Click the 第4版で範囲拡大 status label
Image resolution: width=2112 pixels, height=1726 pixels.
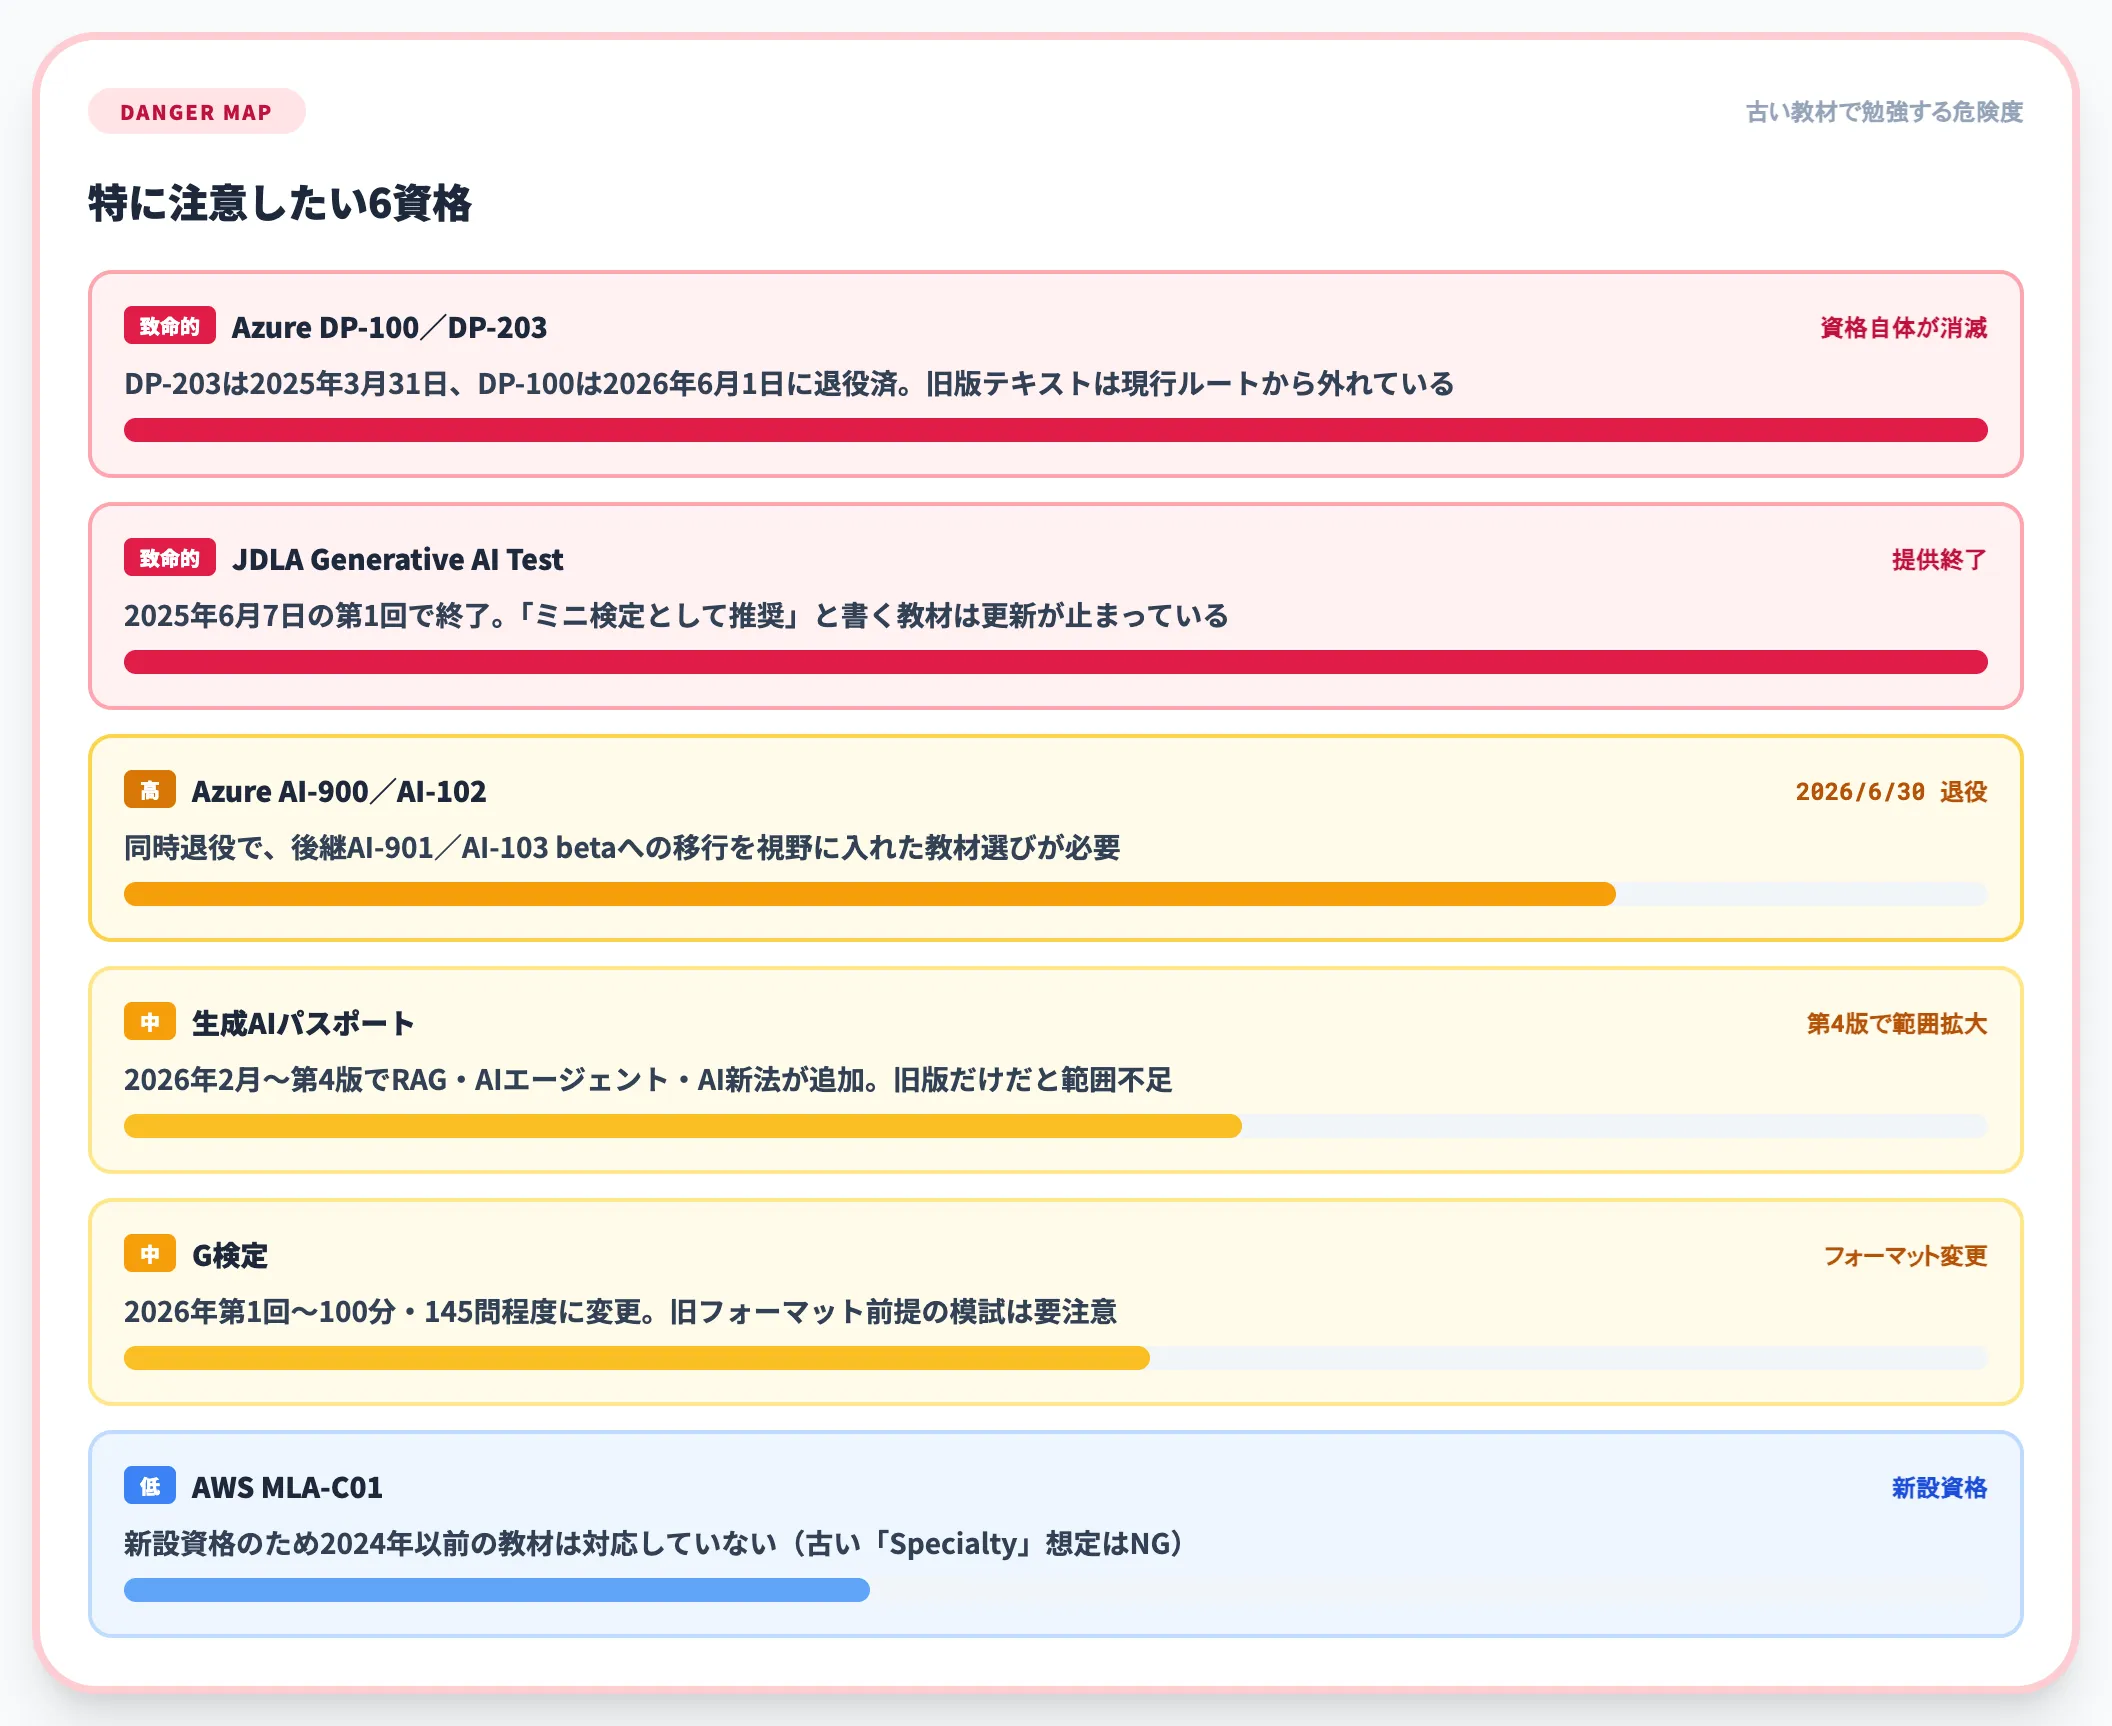click(1897, 1023)
